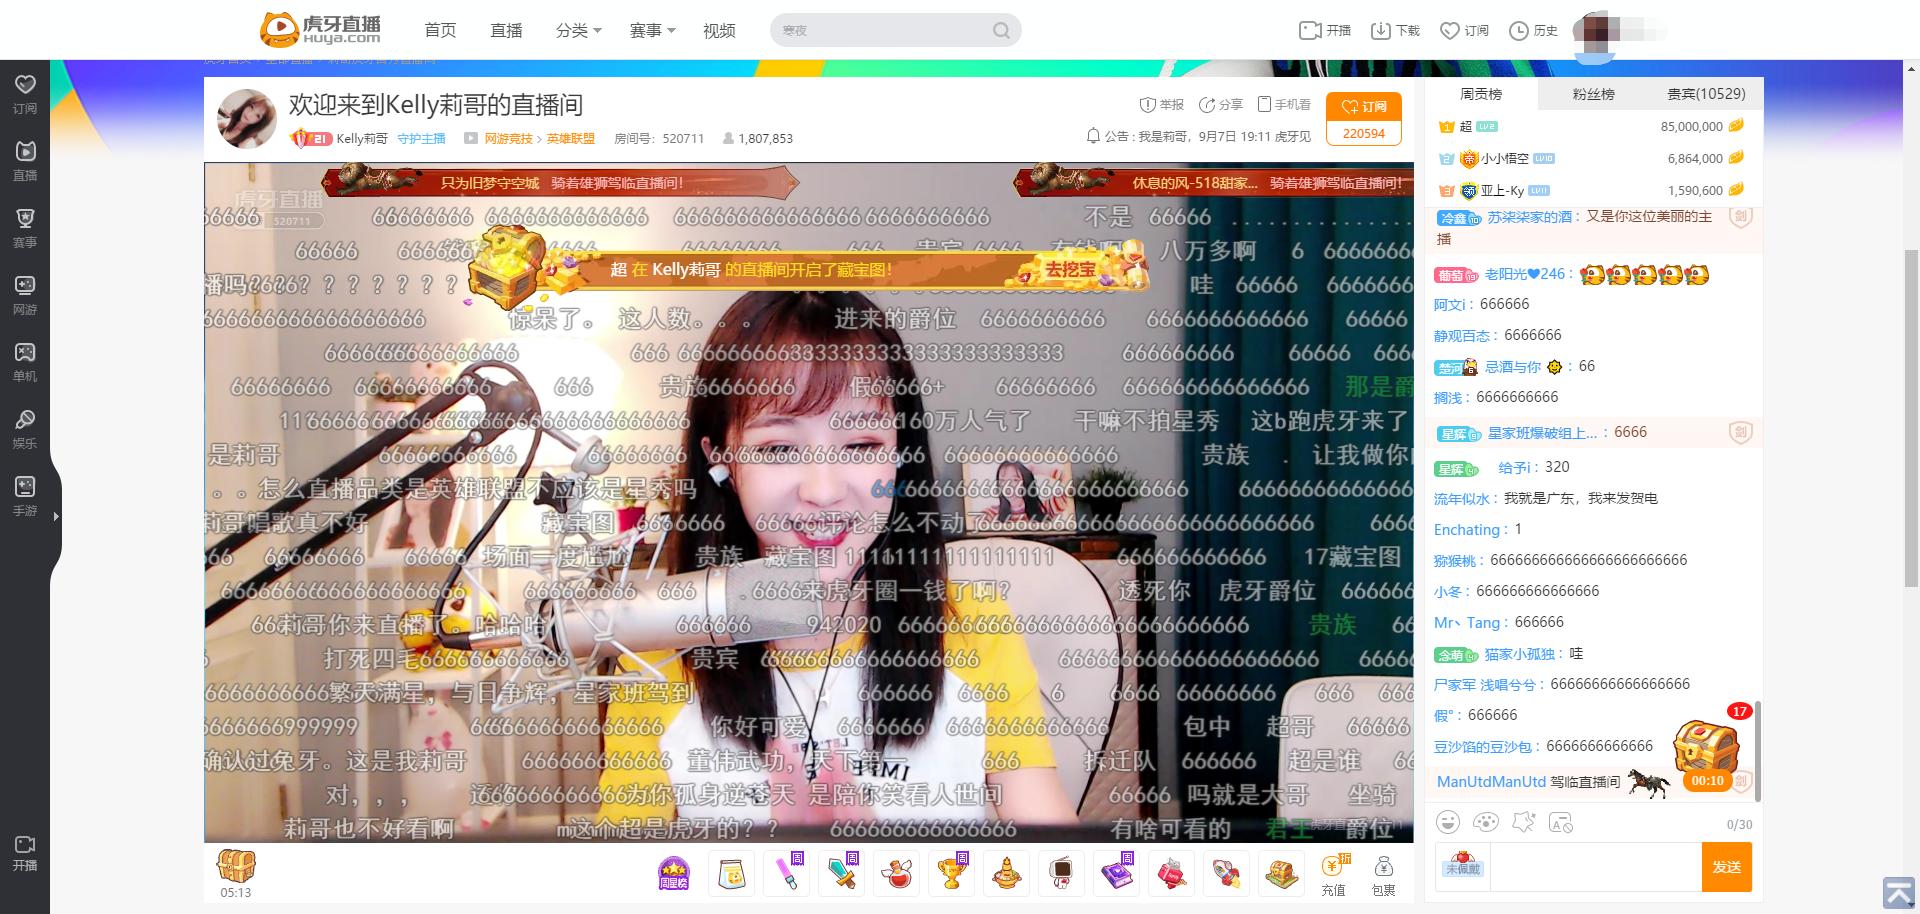Viewport: 1920px width, 914px height.
Task: Switch to the 粉丝榜 tab
Action: point(1593,94)
